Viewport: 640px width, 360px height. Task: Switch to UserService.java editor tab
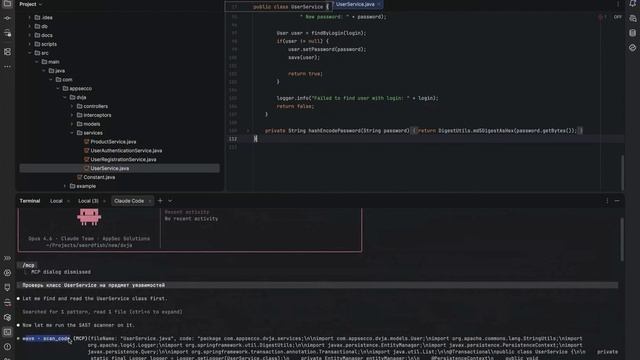tap(355, 4)
